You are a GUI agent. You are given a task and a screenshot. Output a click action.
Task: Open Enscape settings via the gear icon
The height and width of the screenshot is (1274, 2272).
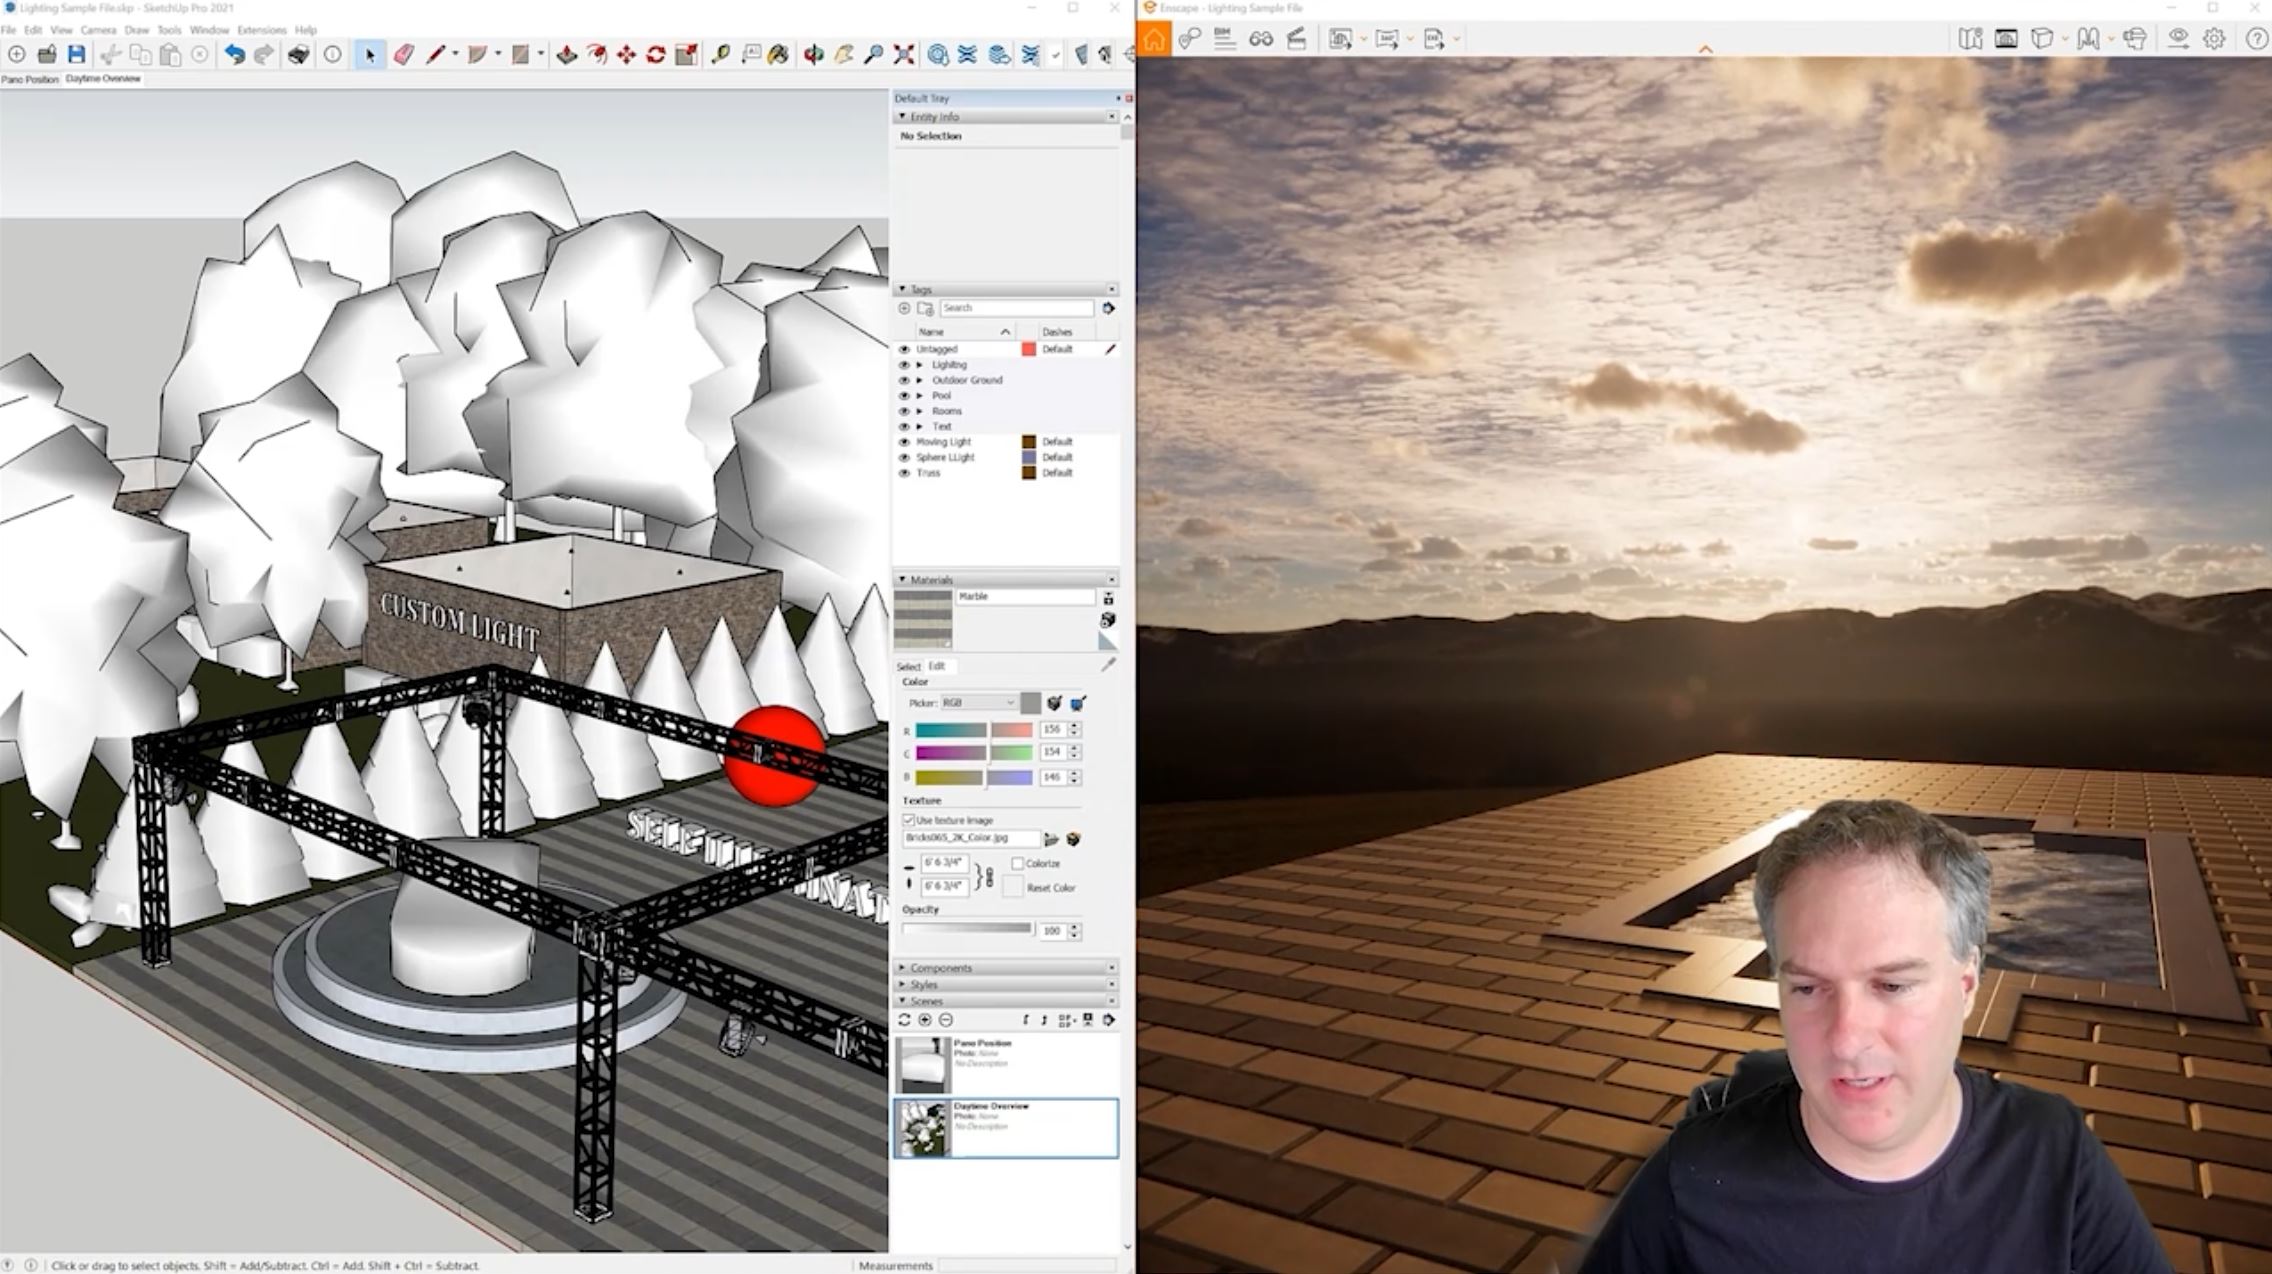pyautogui.click(x=2214, y=40)
